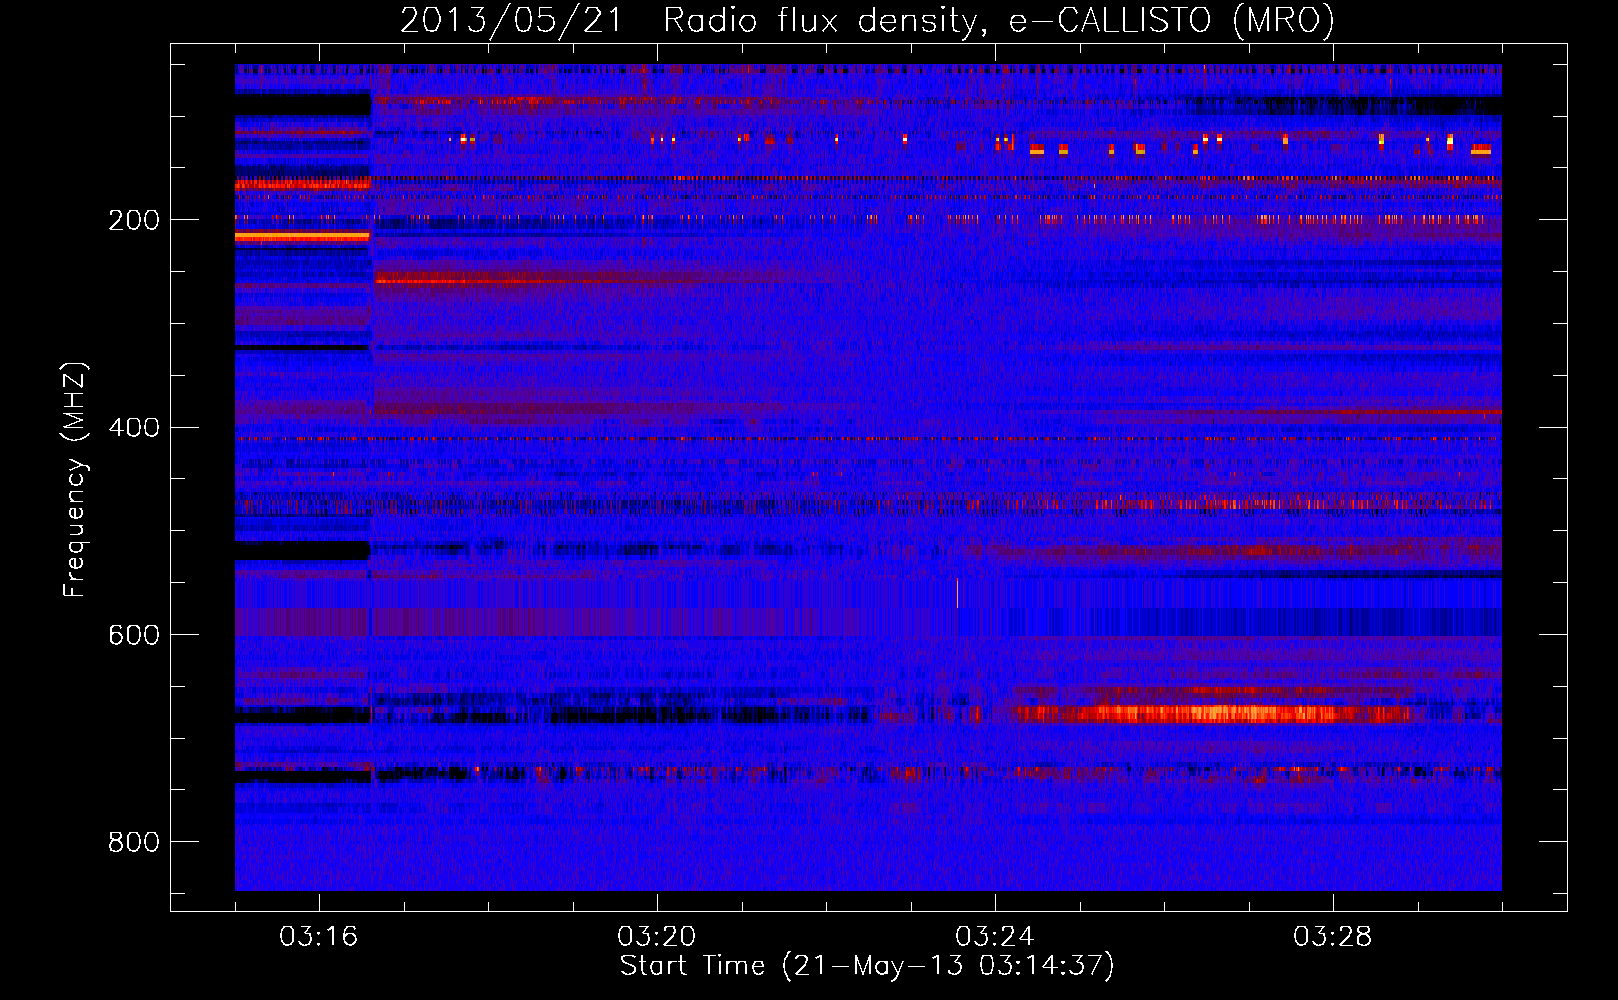Click the '03:20' time tick label
Viewport: 1618px width, 1000px height.
pos(656,937)
